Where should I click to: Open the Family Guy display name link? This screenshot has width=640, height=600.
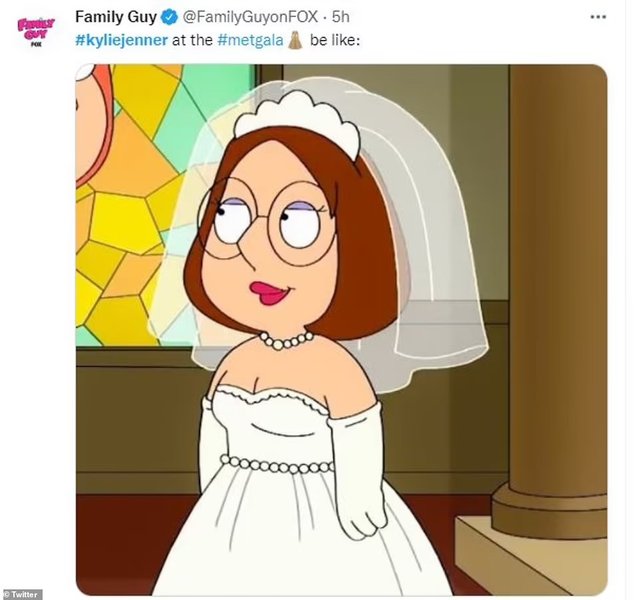click(115, 18)
